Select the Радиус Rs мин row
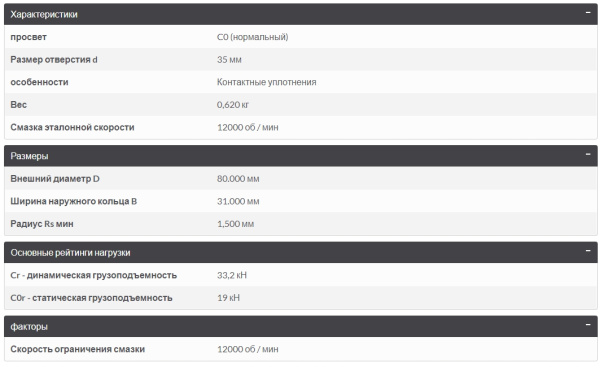 [x=301, y=224]
